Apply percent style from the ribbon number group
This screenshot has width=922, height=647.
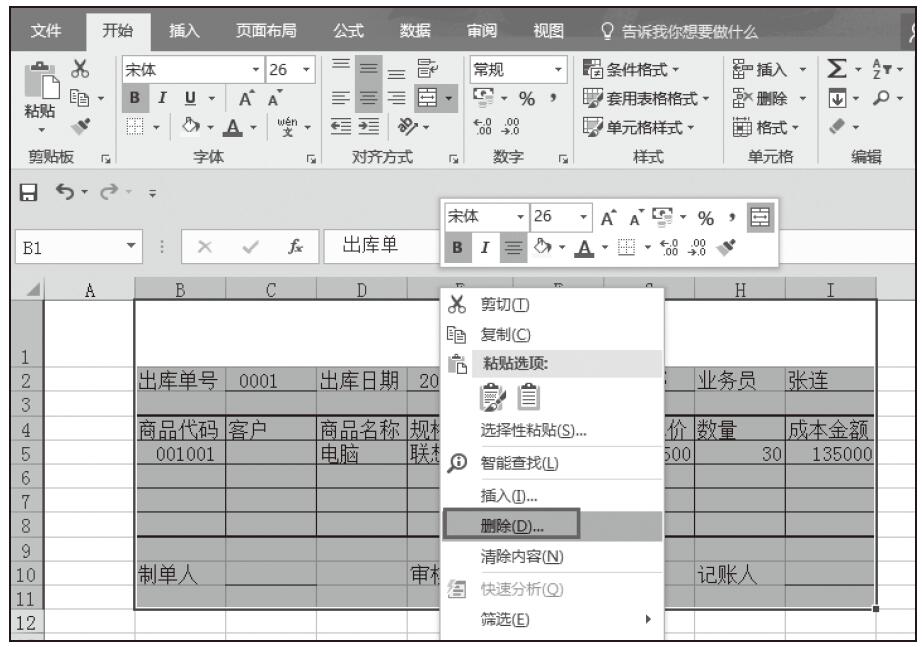coord(525,101)
